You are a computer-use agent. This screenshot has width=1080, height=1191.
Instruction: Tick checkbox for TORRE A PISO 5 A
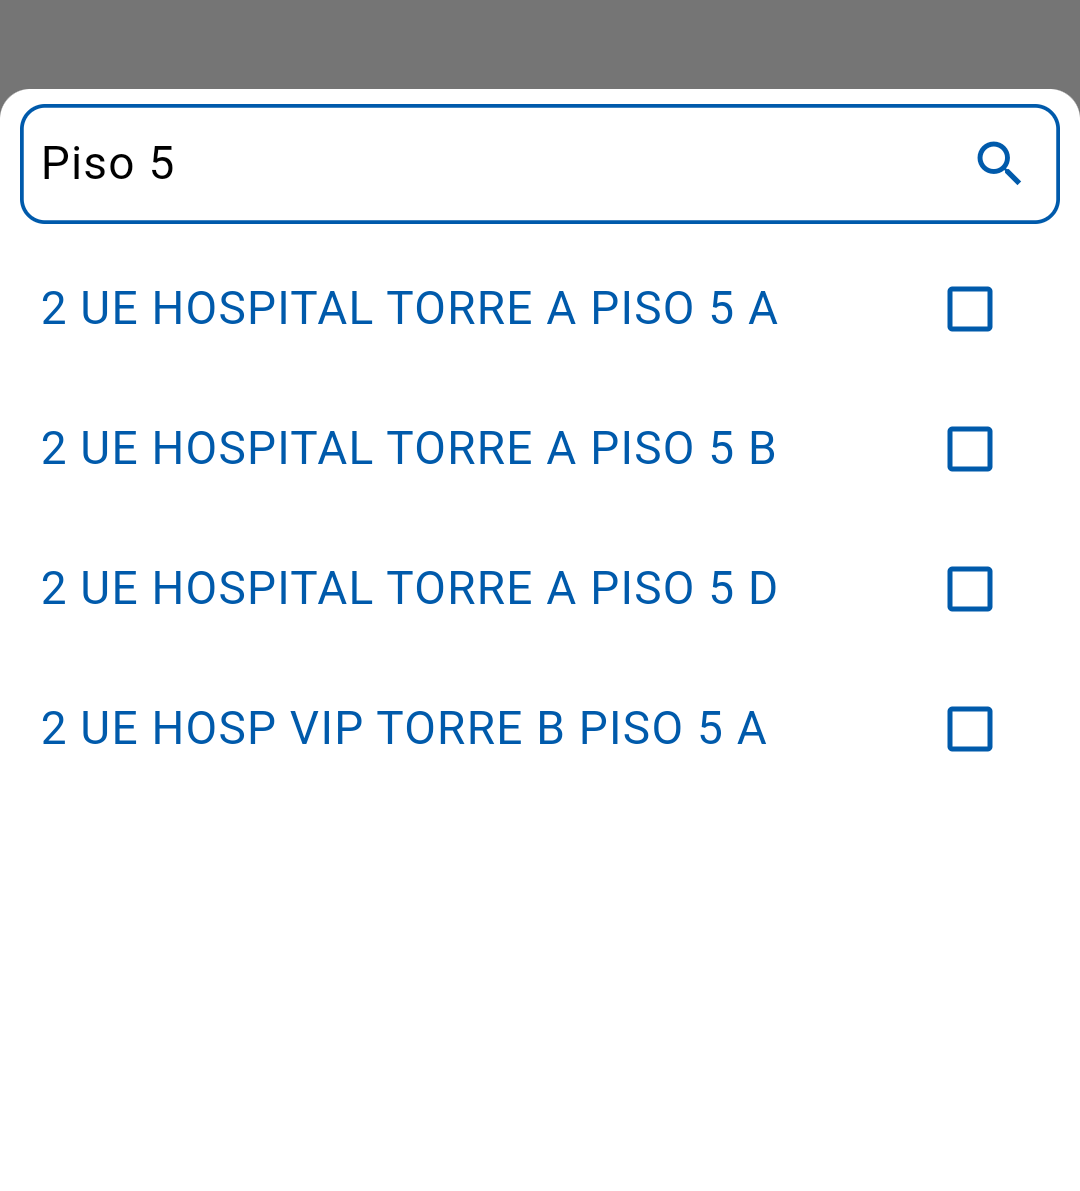coord(969,309)
